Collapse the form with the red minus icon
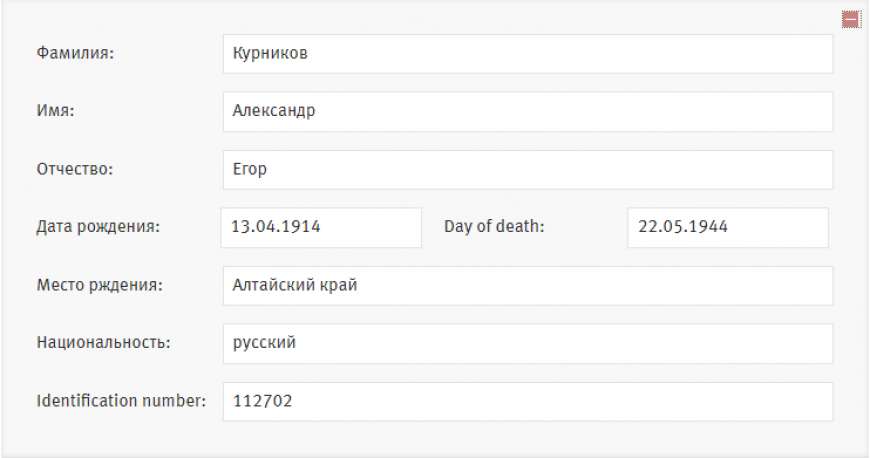Image resolution: width=870 pixels, height=458 pixels. pos(851,19)
